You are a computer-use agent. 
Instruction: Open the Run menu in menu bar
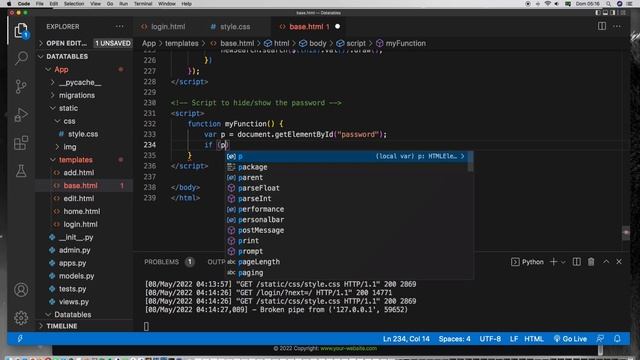tap(123, 4)
